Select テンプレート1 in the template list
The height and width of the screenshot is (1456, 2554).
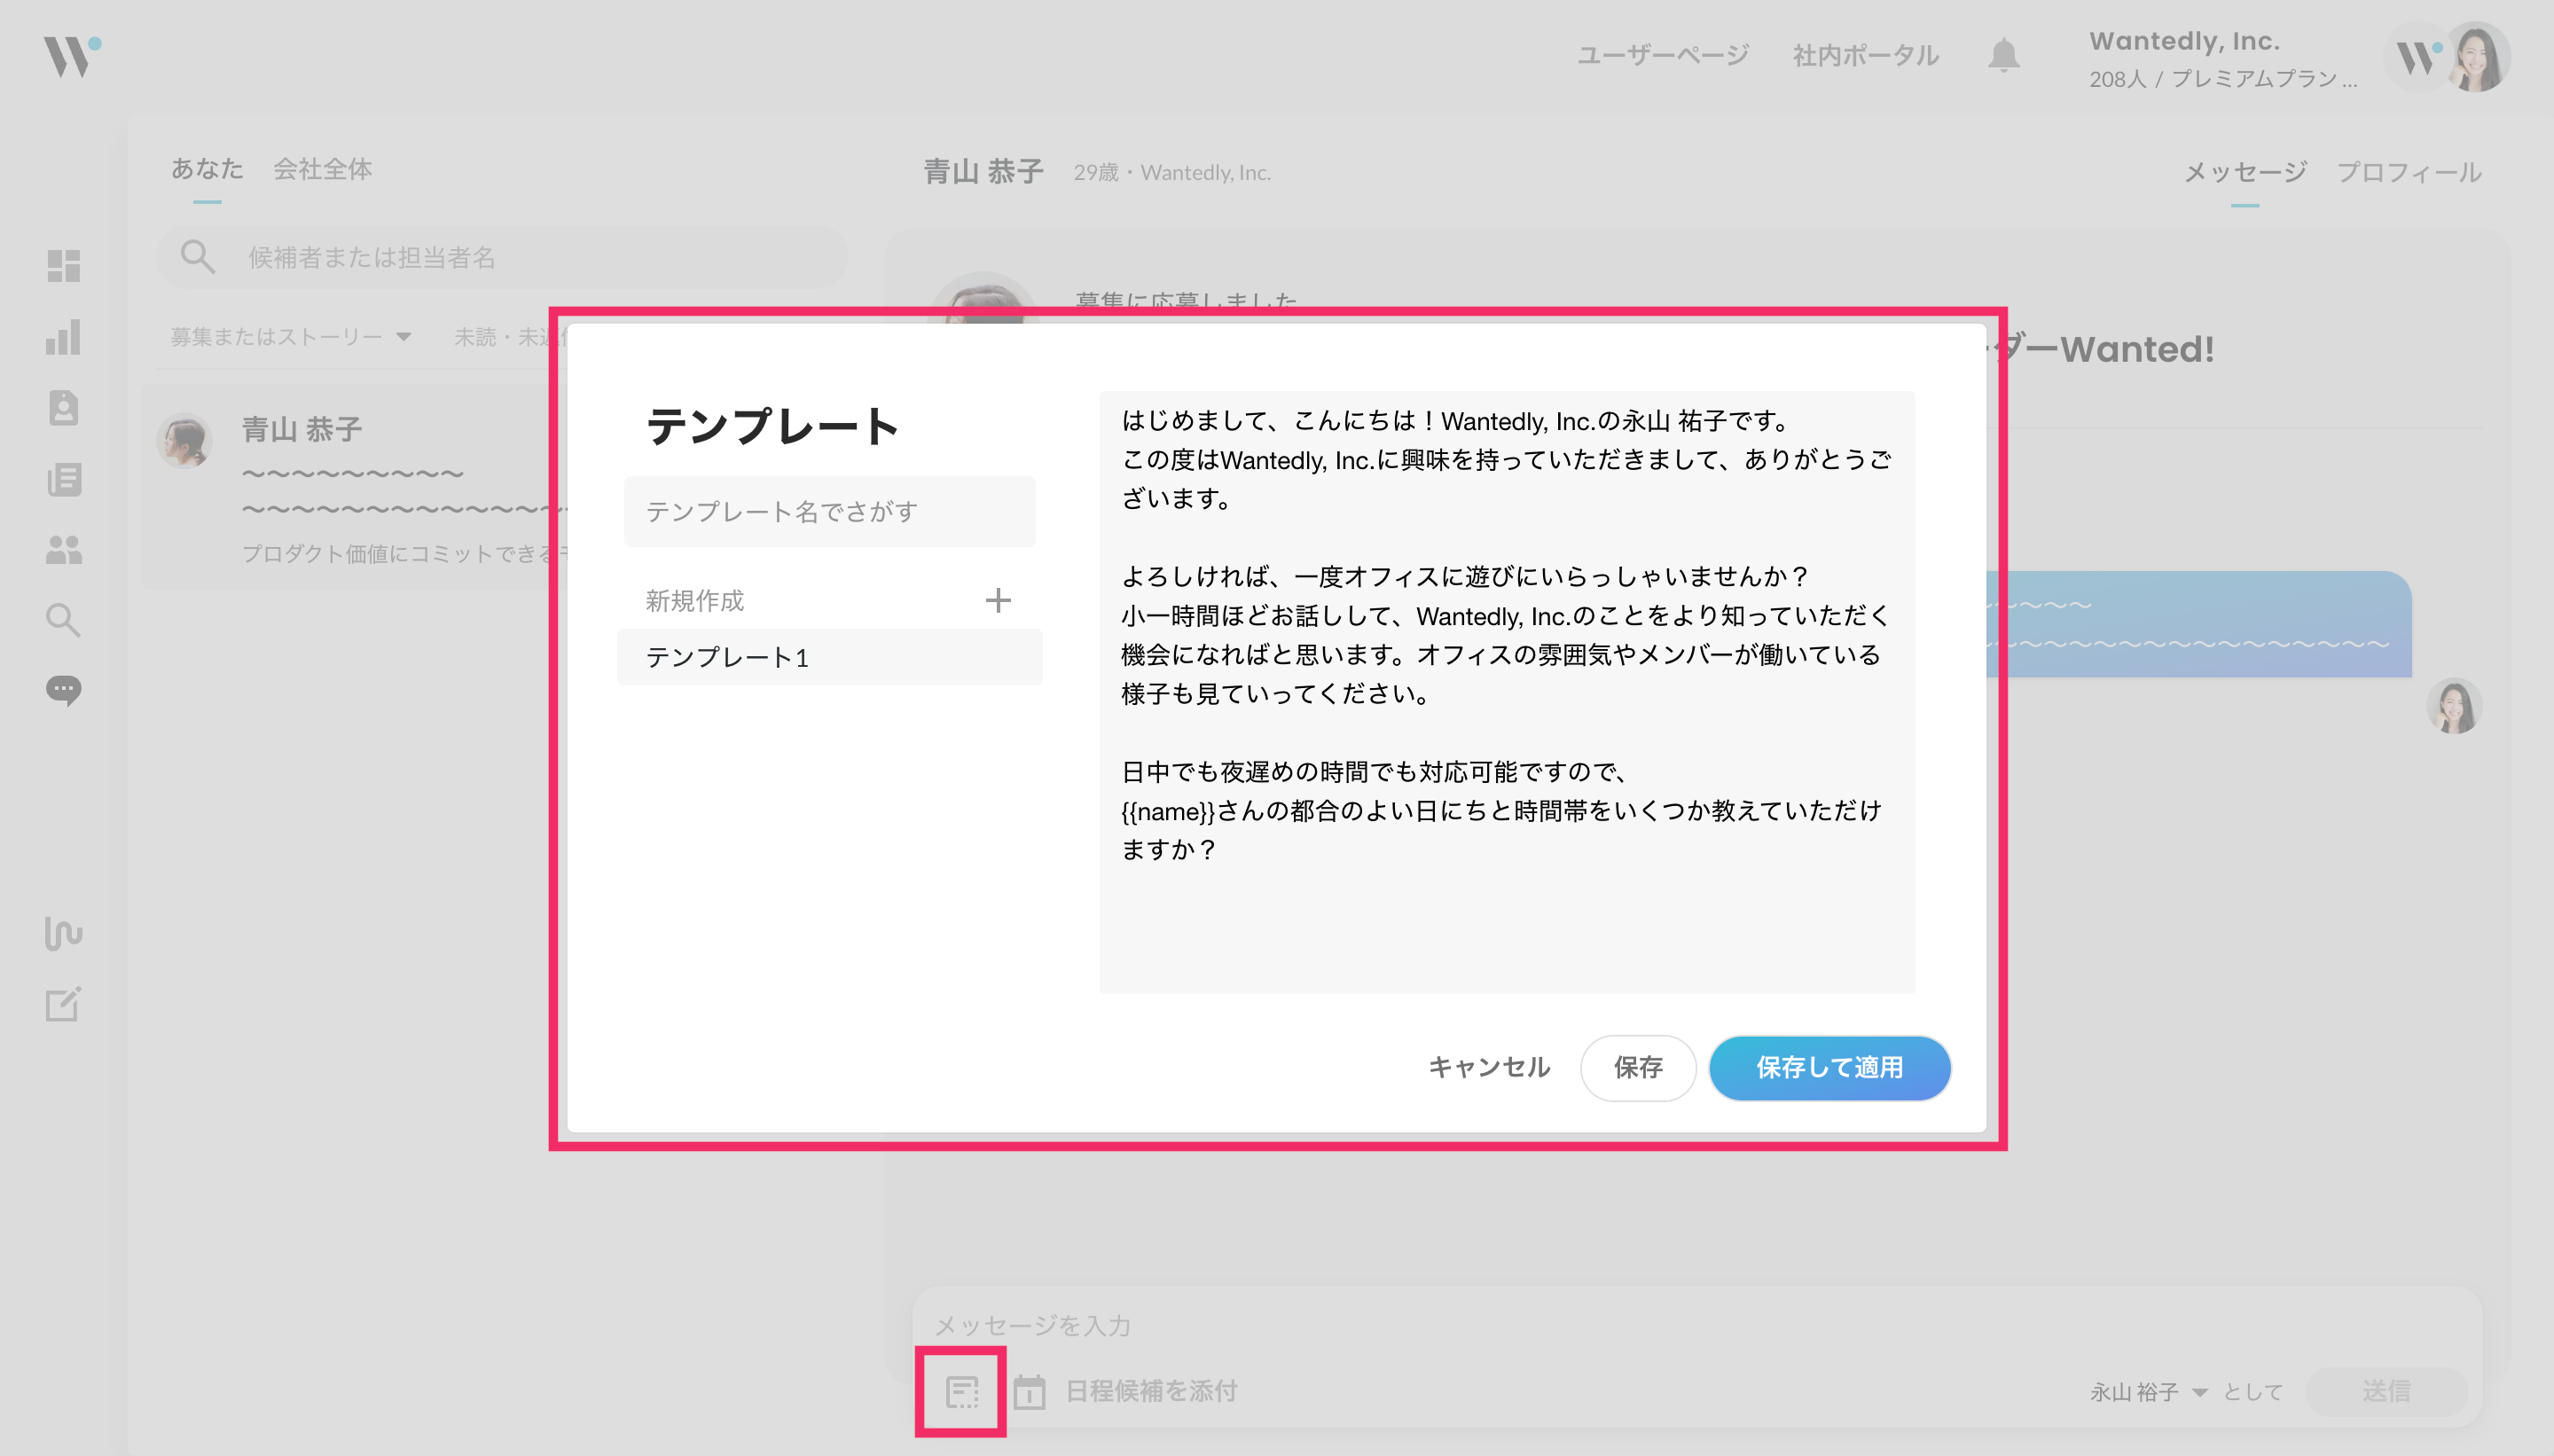(x=829, y=656)
